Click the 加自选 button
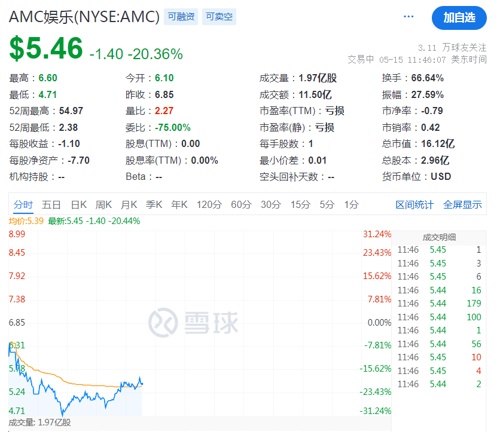 (x=459, y=18)
